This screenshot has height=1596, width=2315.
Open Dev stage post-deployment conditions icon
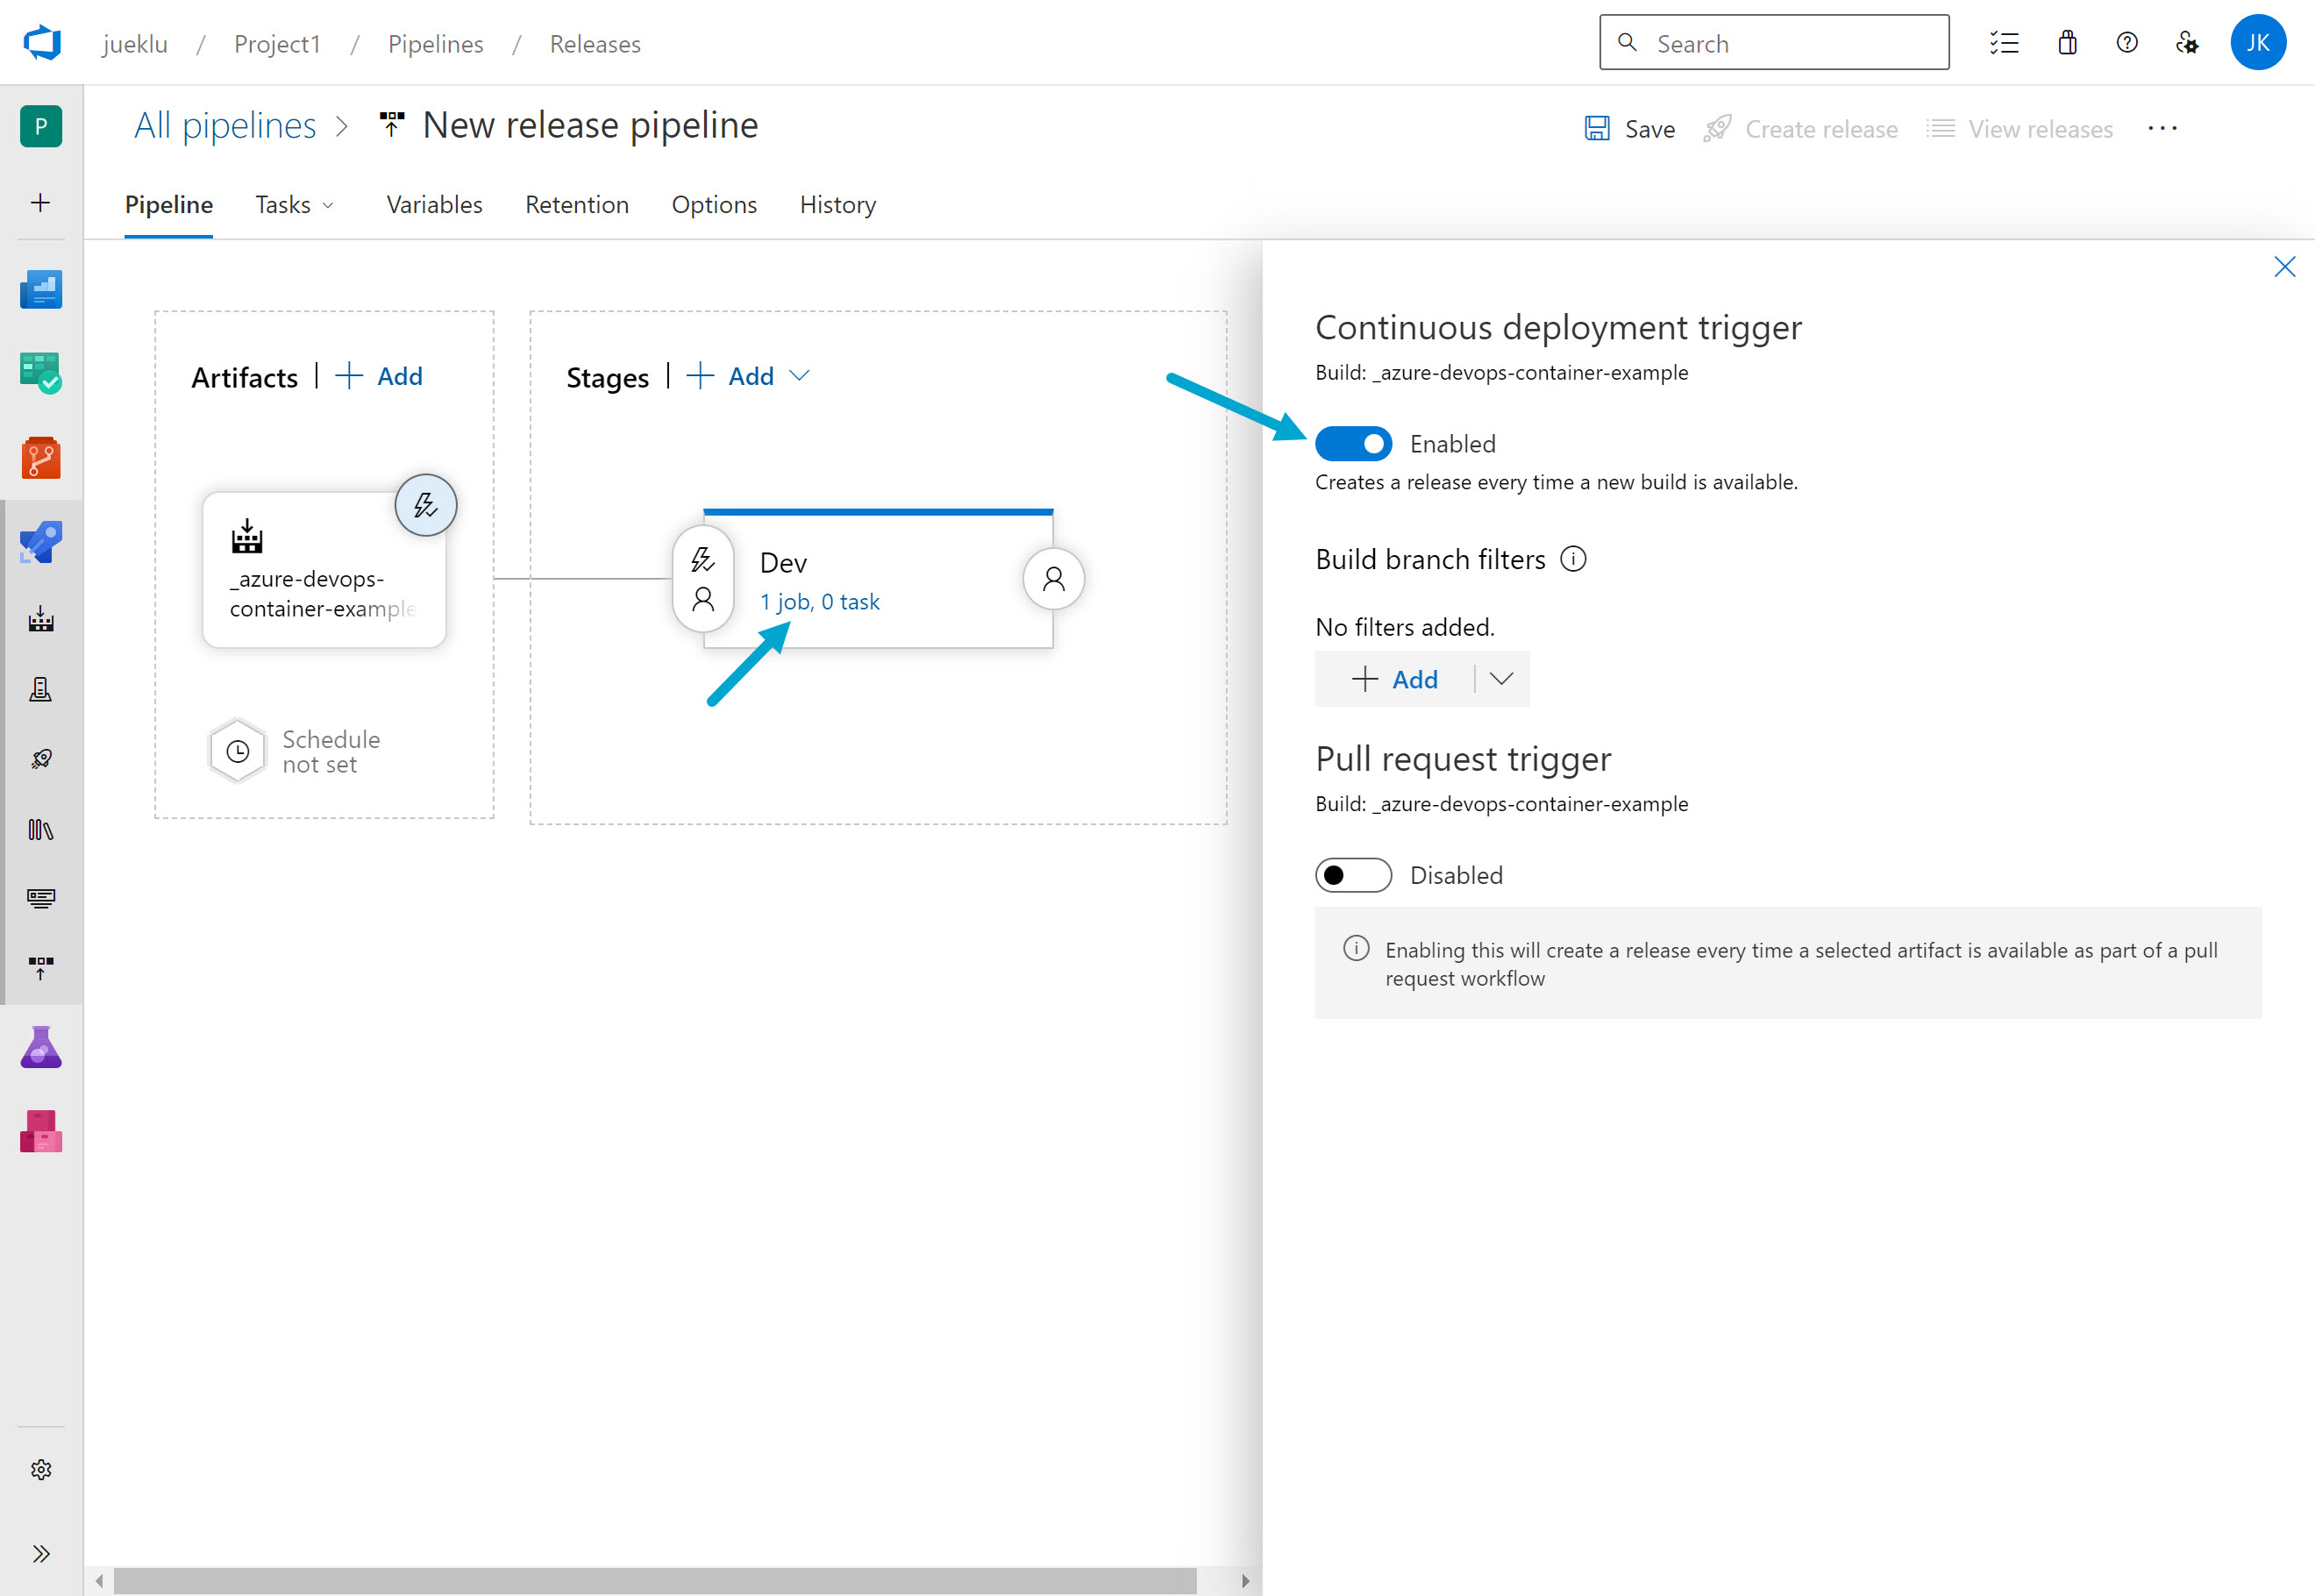coord(1053,579)
